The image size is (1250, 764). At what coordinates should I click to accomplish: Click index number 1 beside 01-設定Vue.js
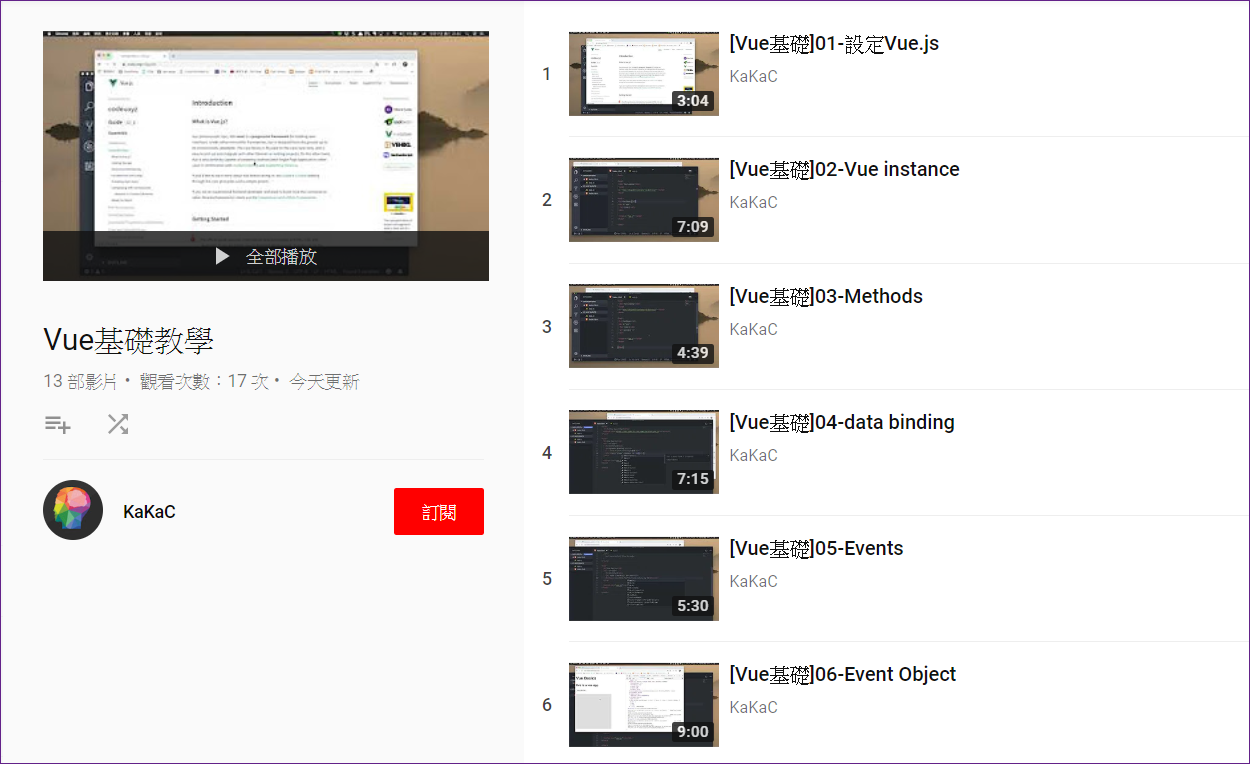tap(546, 74)
